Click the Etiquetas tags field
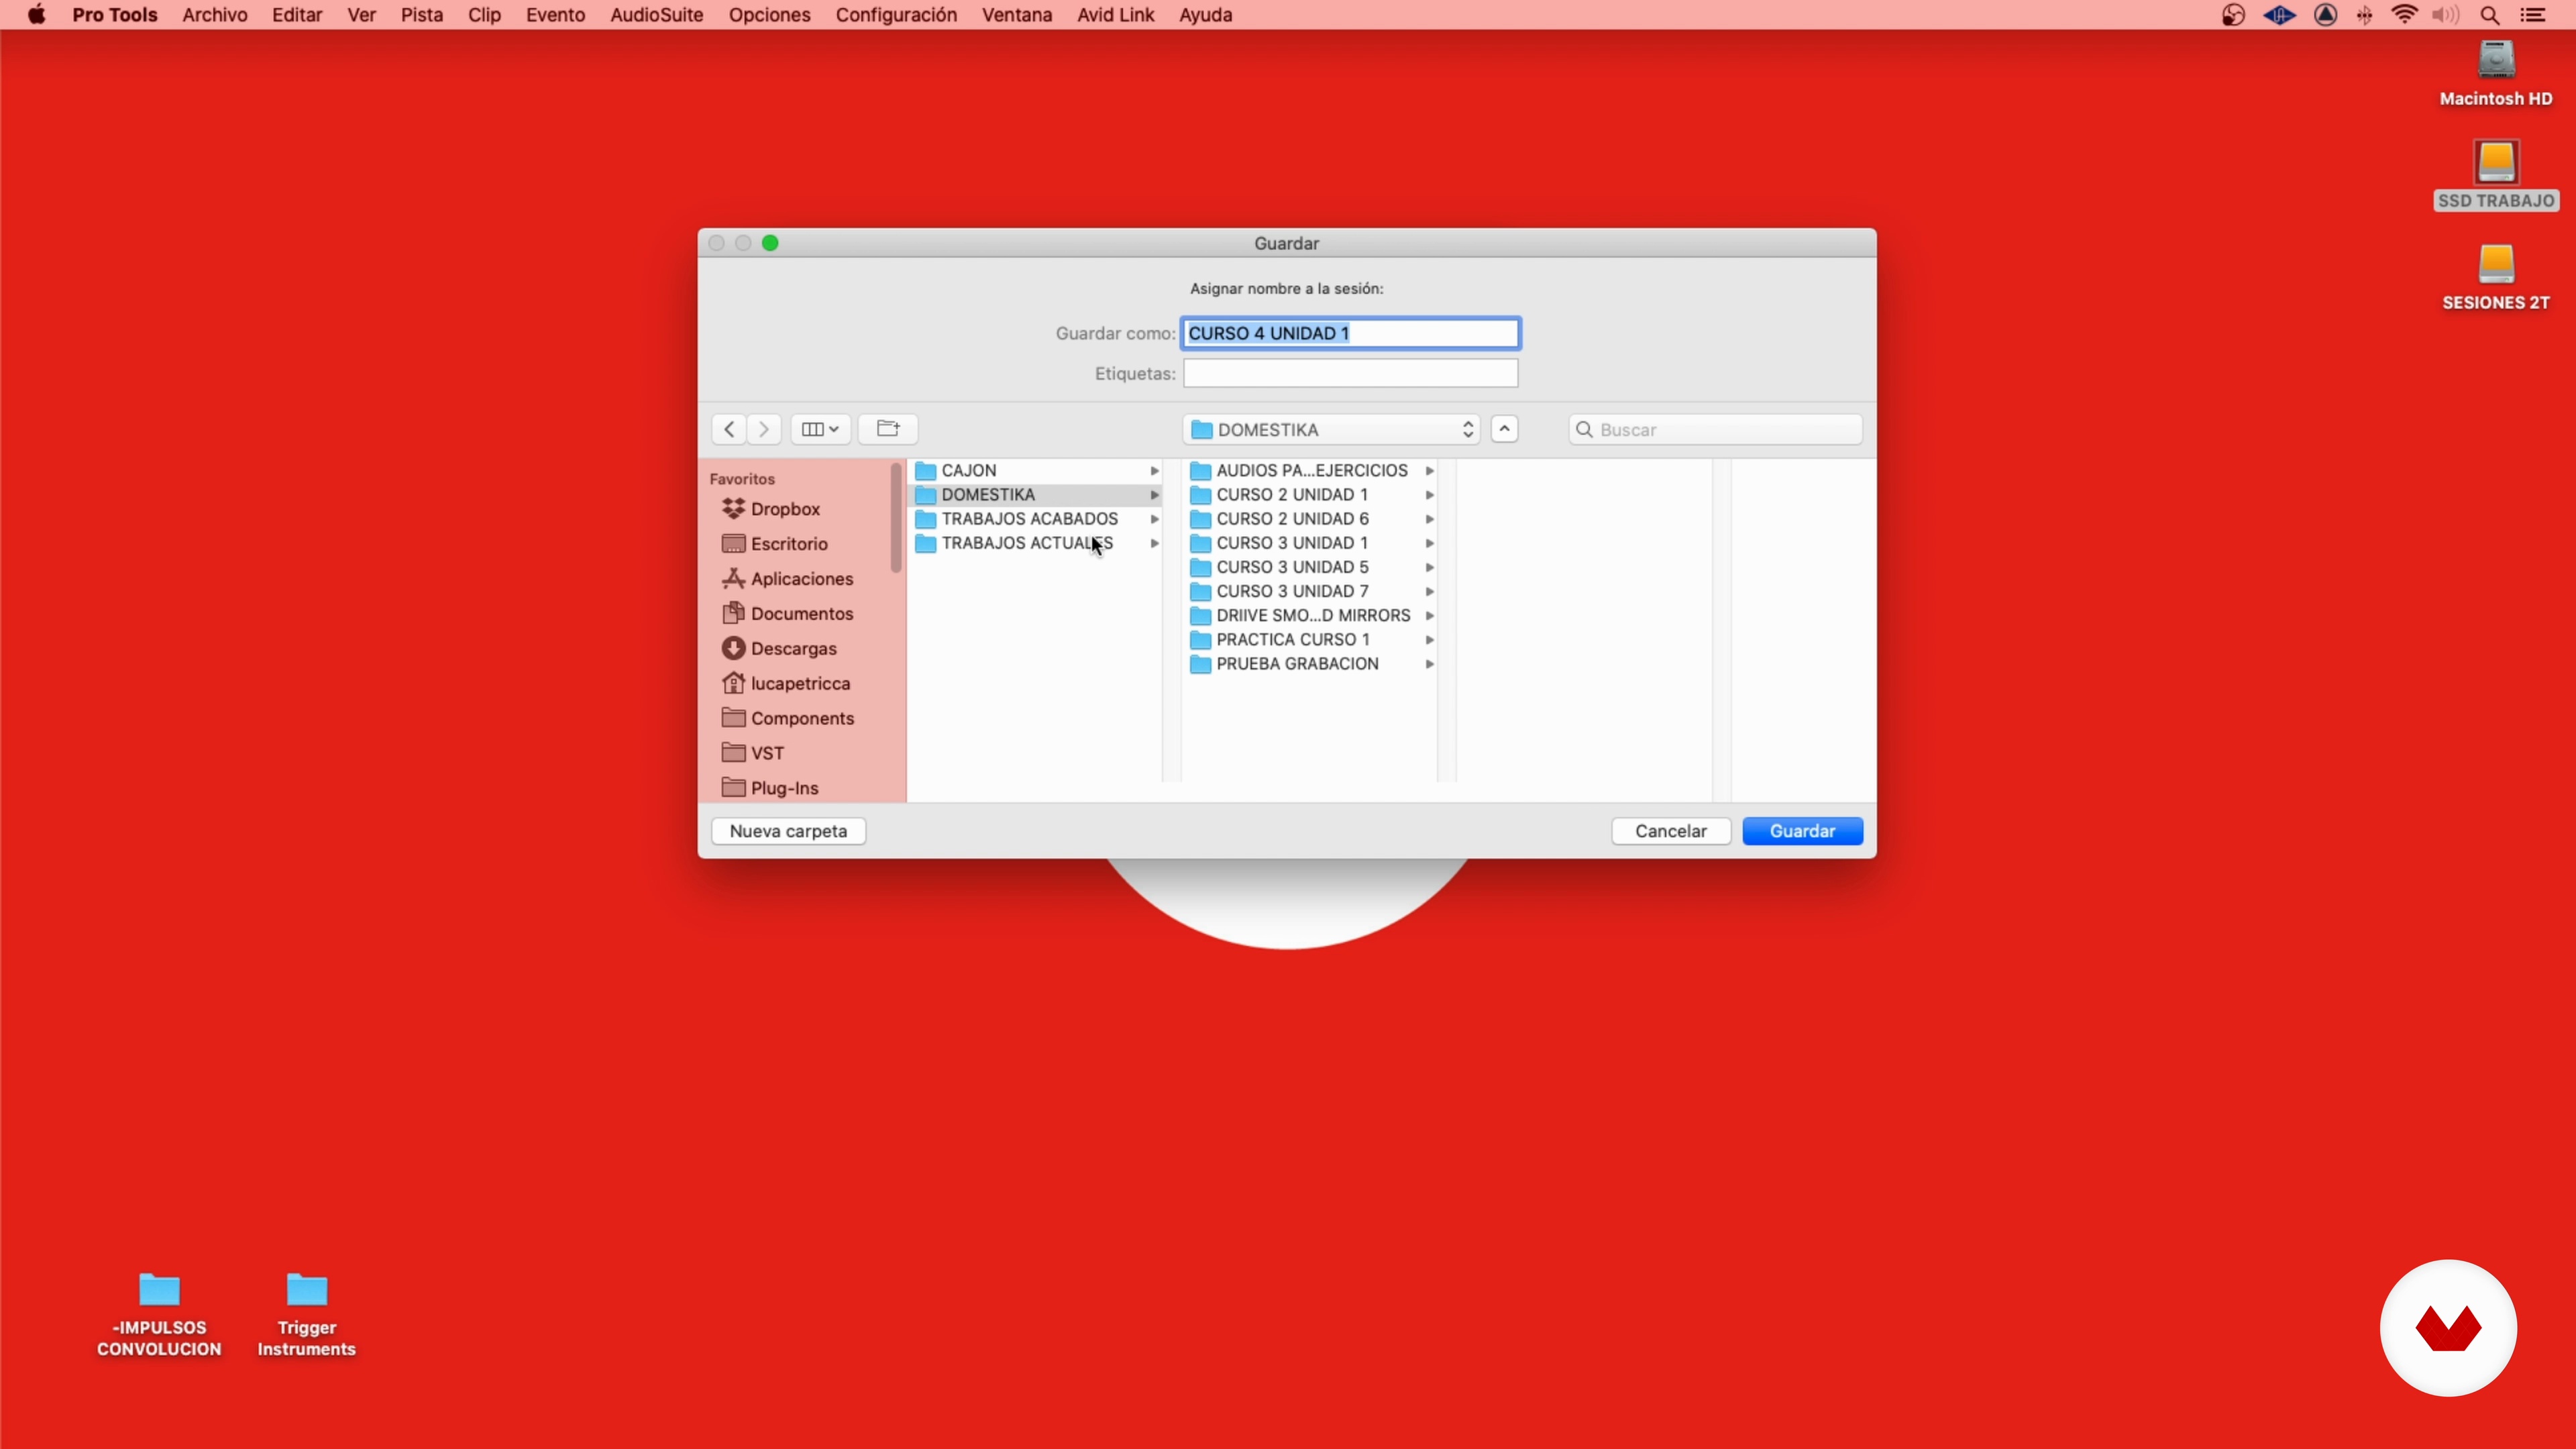The image size is (2576, 1449). click(1350, 373)
